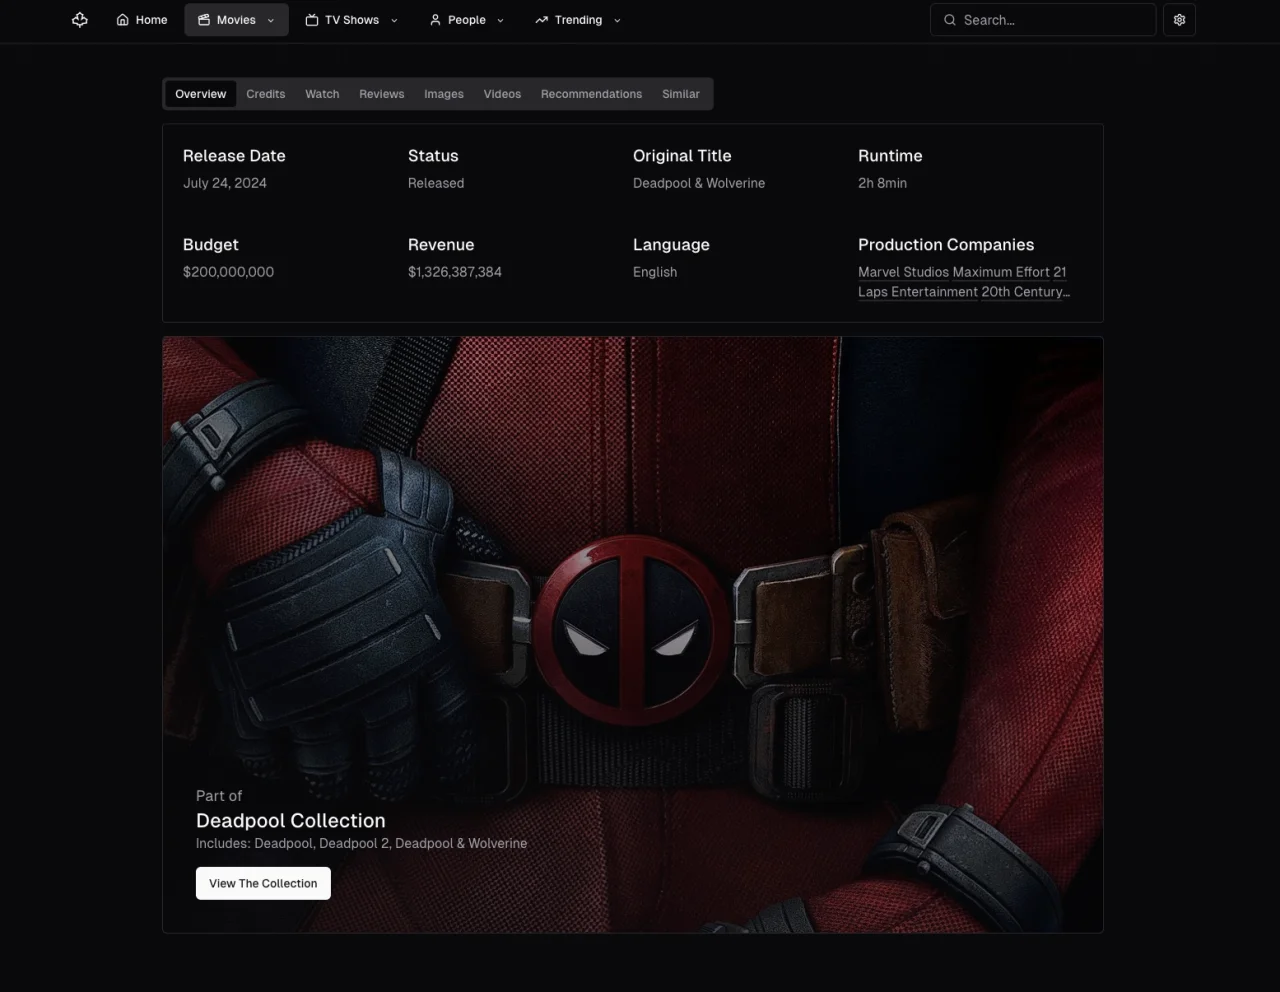Image resolution: width=1280 pixels, height=992 pixels.
Task: Click the "Part of" label
Action: pos(219,796)
